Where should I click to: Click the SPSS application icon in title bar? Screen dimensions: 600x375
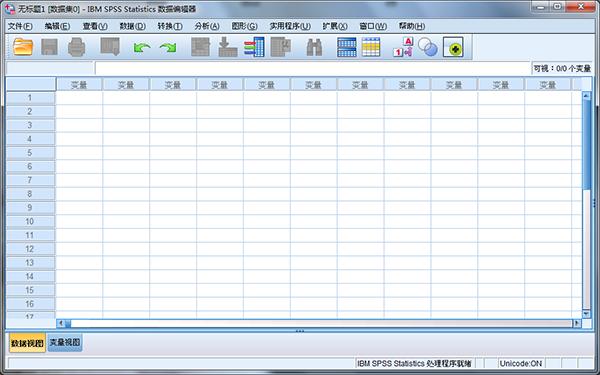tap(10, 8)
